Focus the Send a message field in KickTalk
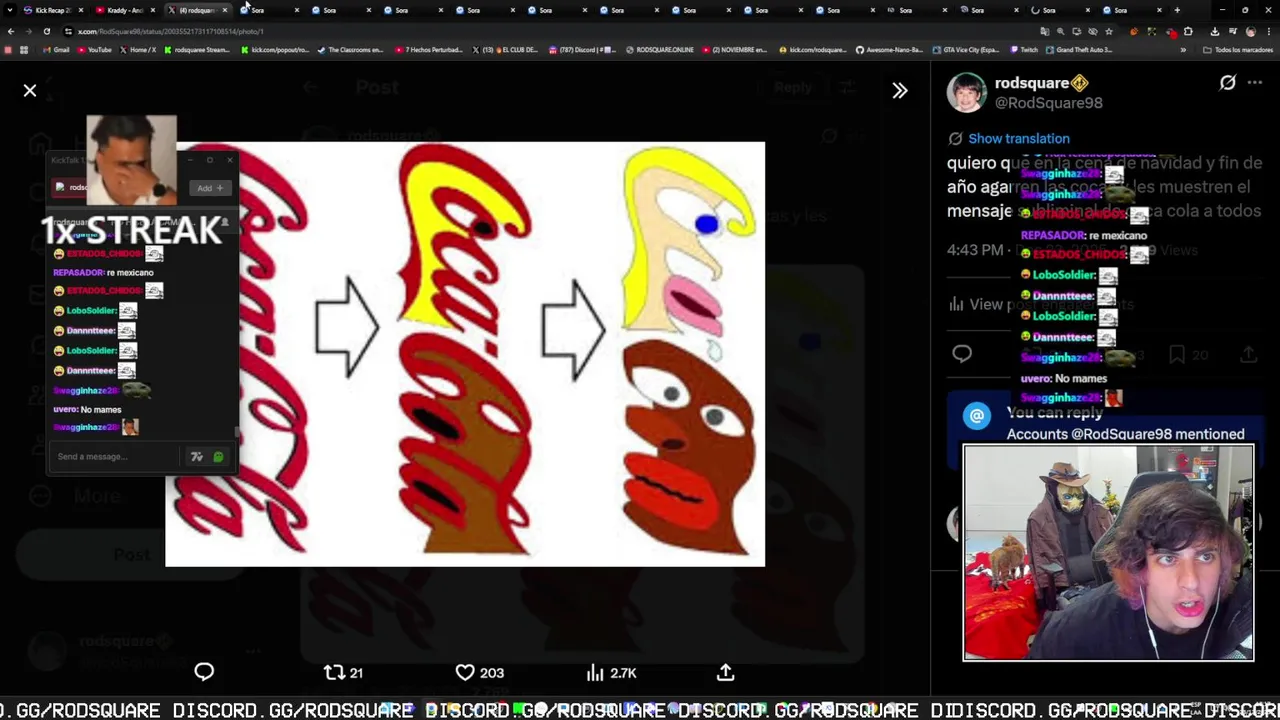 tap(117, 457)
